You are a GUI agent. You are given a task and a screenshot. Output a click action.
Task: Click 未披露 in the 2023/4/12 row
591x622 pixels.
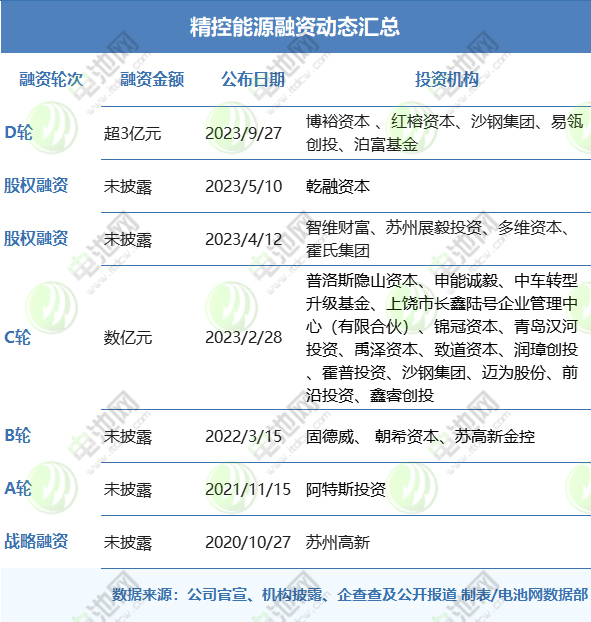click(128, 240)
